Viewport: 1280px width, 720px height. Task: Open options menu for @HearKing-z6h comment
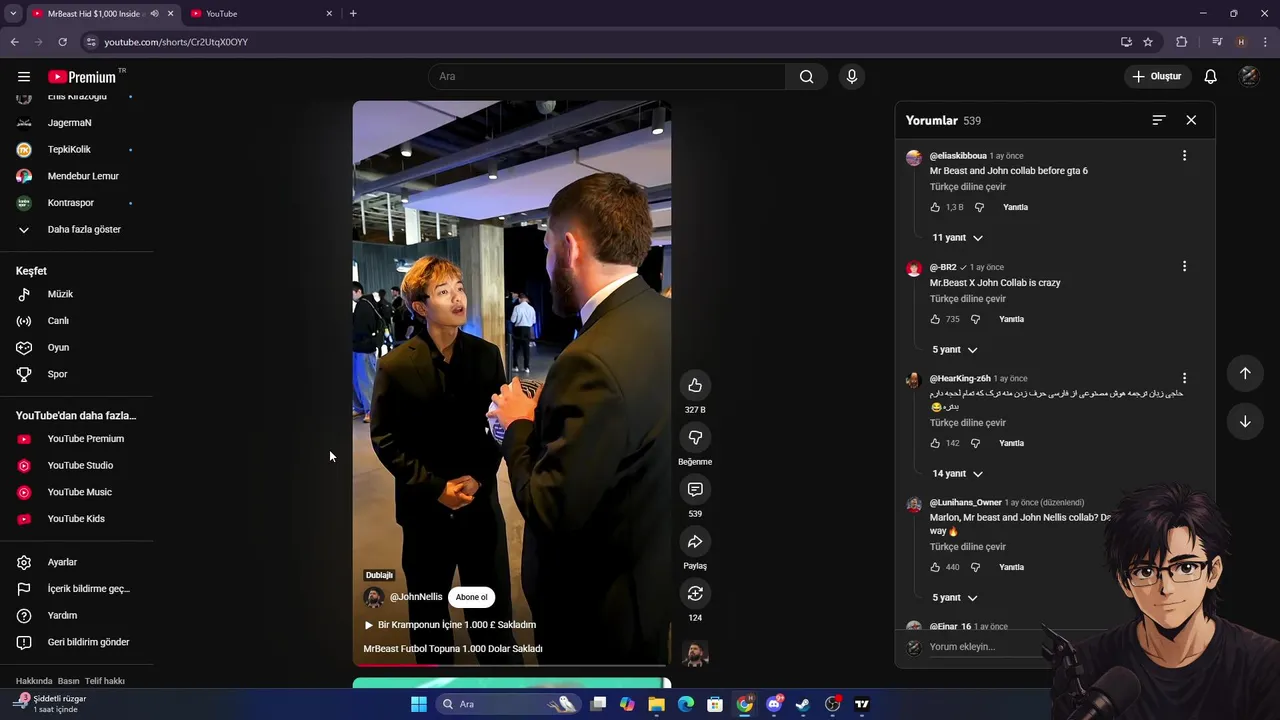(x=1184, y=379)
